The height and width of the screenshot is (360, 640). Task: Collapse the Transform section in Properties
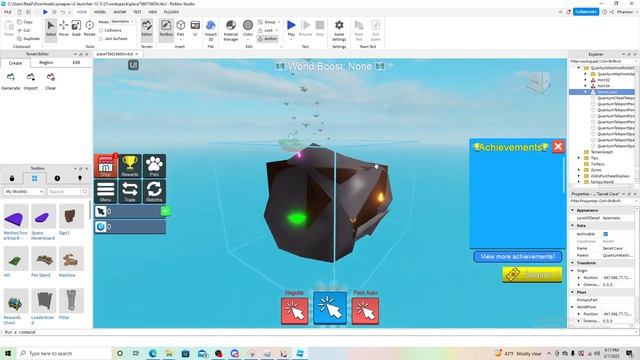pyautogui.click(x=573, y=263)
